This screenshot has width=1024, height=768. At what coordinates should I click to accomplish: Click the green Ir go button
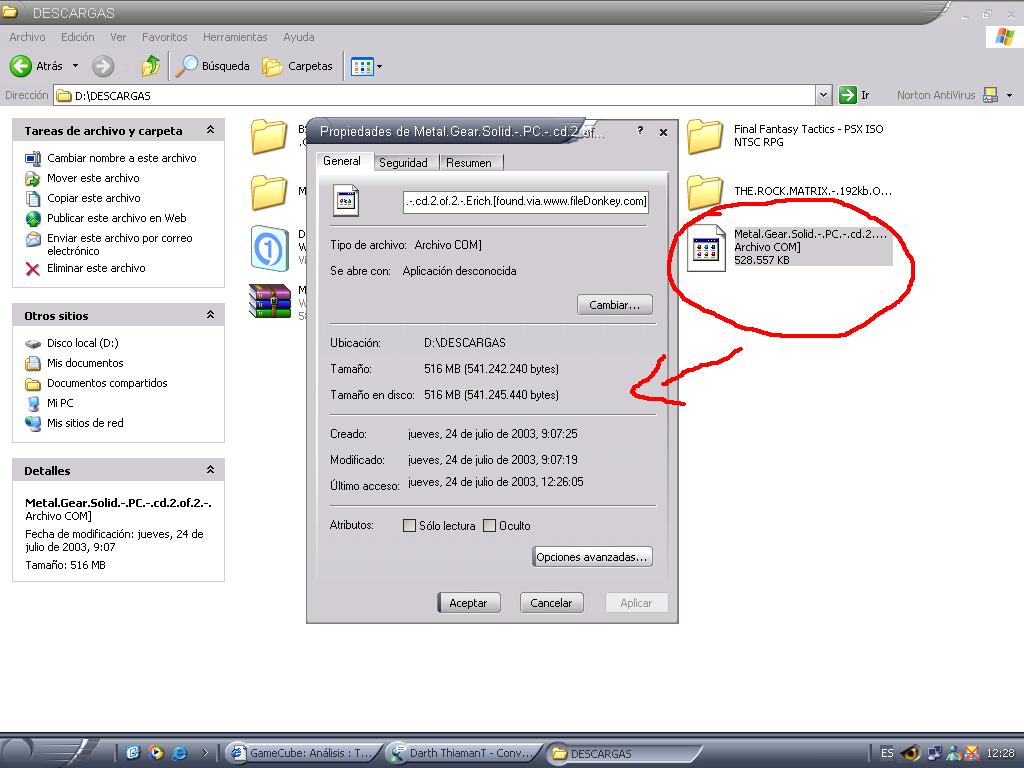[854, 95]
